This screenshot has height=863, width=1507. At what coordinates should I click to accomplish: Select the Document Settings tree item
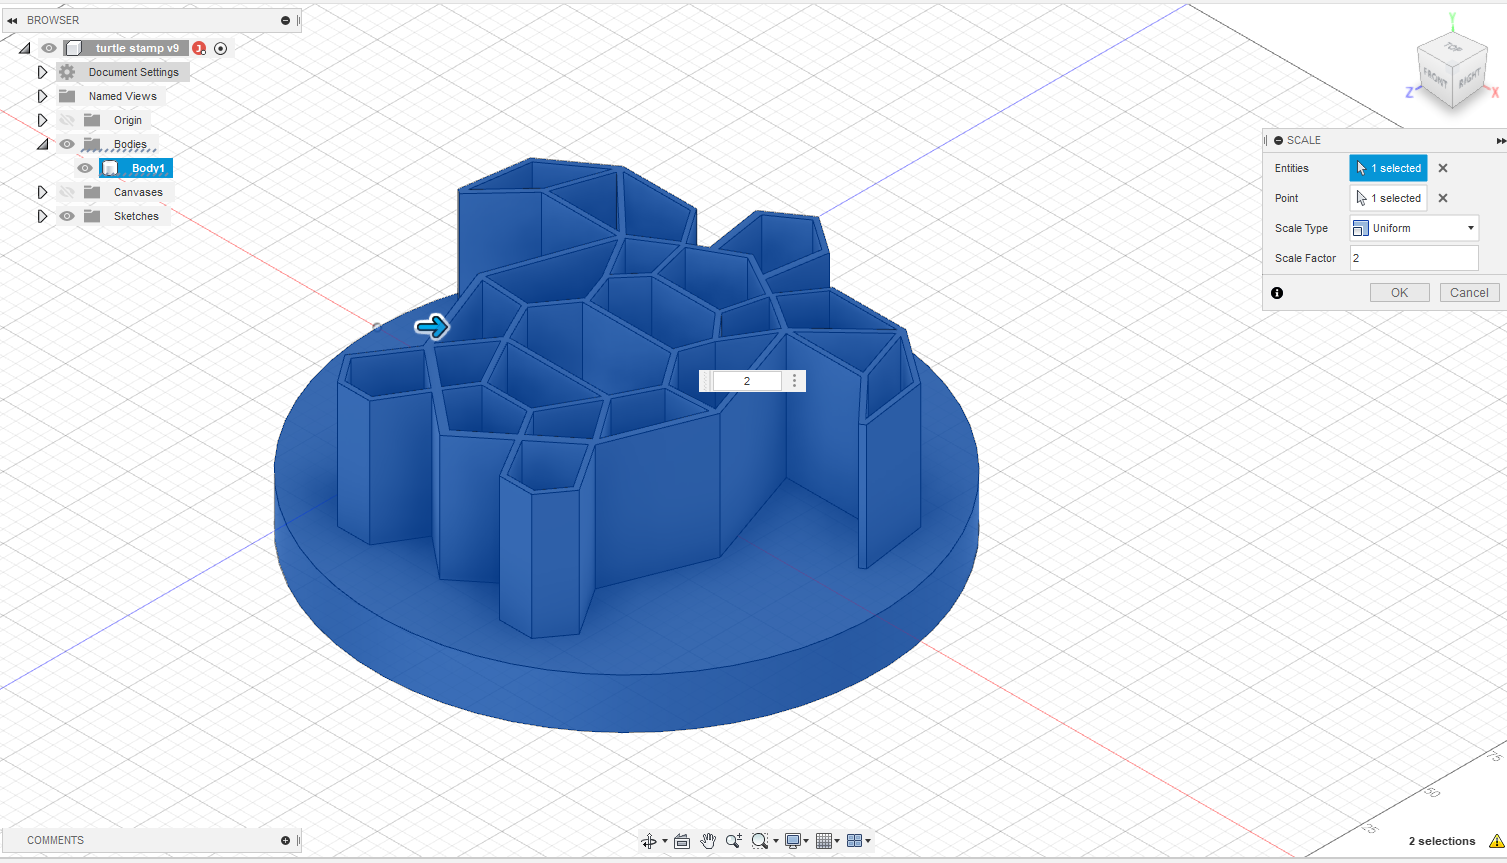pos(134,72)
